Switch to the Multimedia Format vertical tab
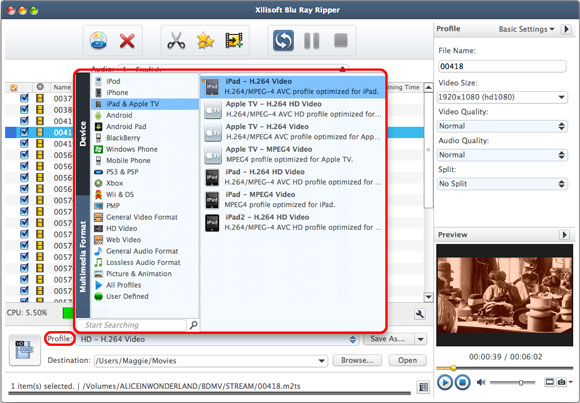 (x=83, y=256)
